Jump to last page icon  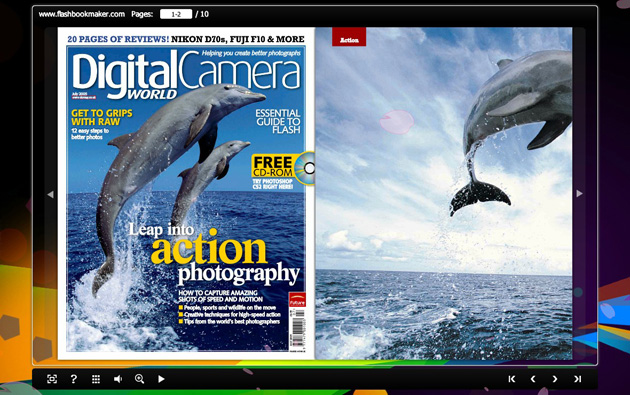[x=577, y=379]
